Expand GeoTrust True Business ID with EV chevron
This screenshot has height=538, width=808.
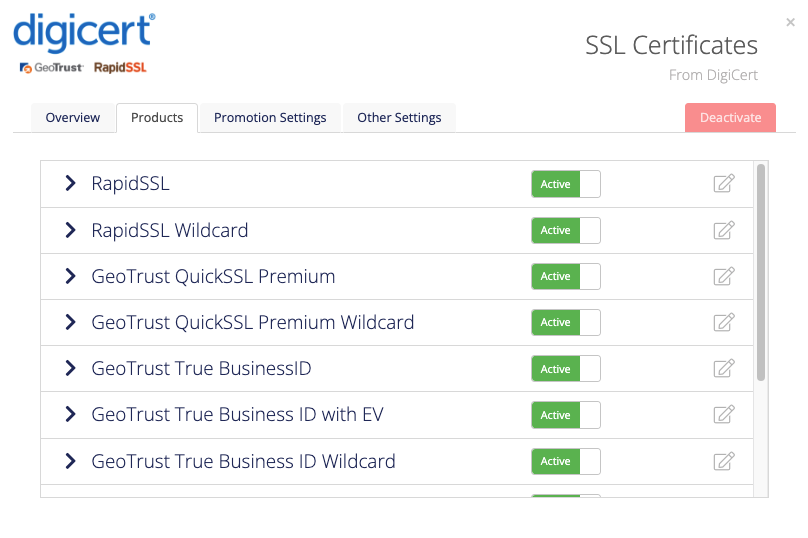point(71,414)
